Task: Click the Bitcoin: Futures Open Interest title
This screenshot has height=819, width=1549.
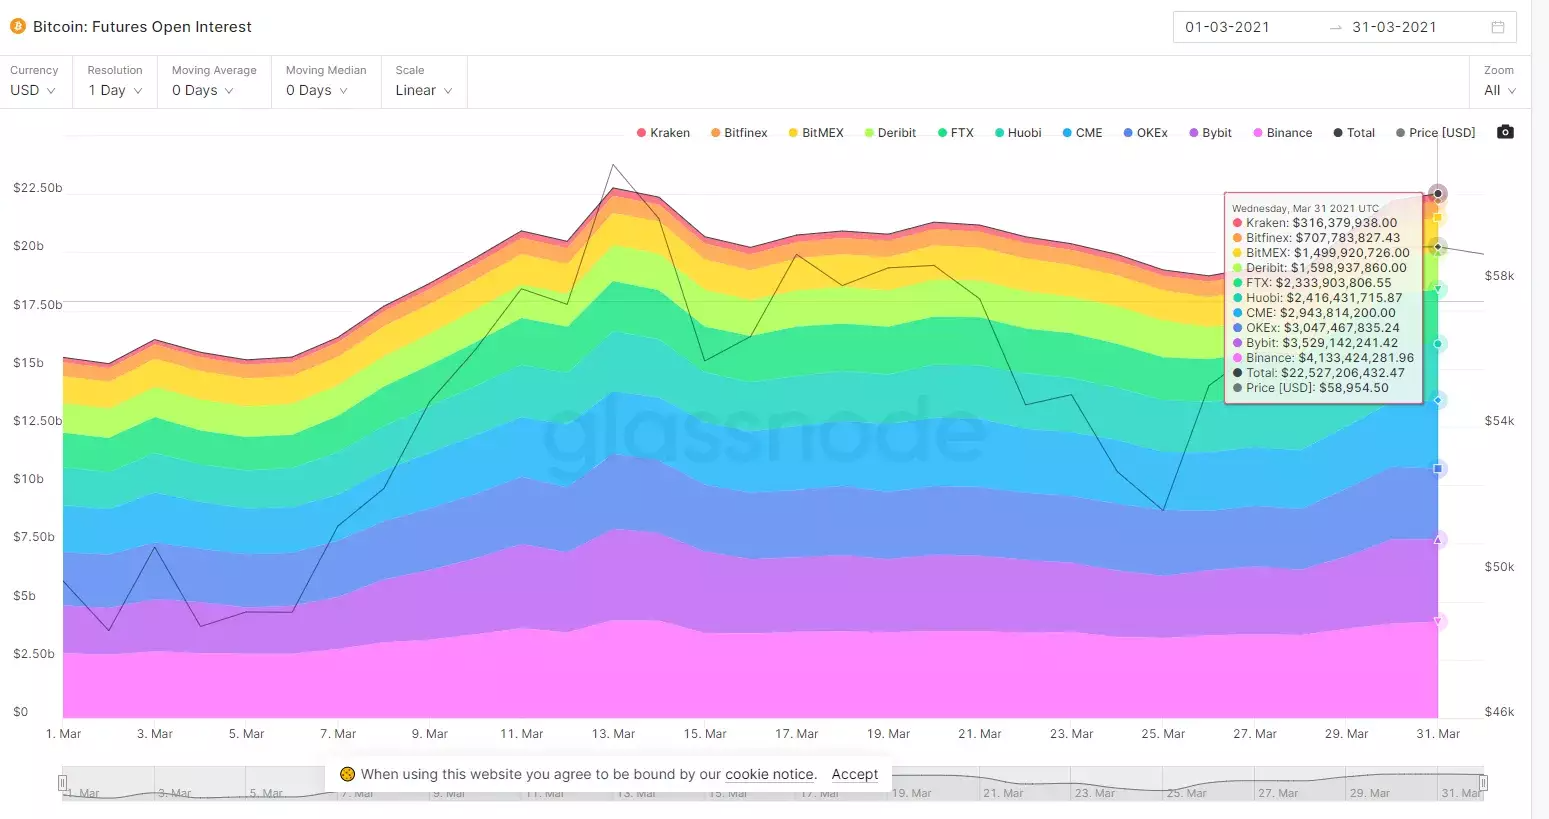Action: coord(142,27)
